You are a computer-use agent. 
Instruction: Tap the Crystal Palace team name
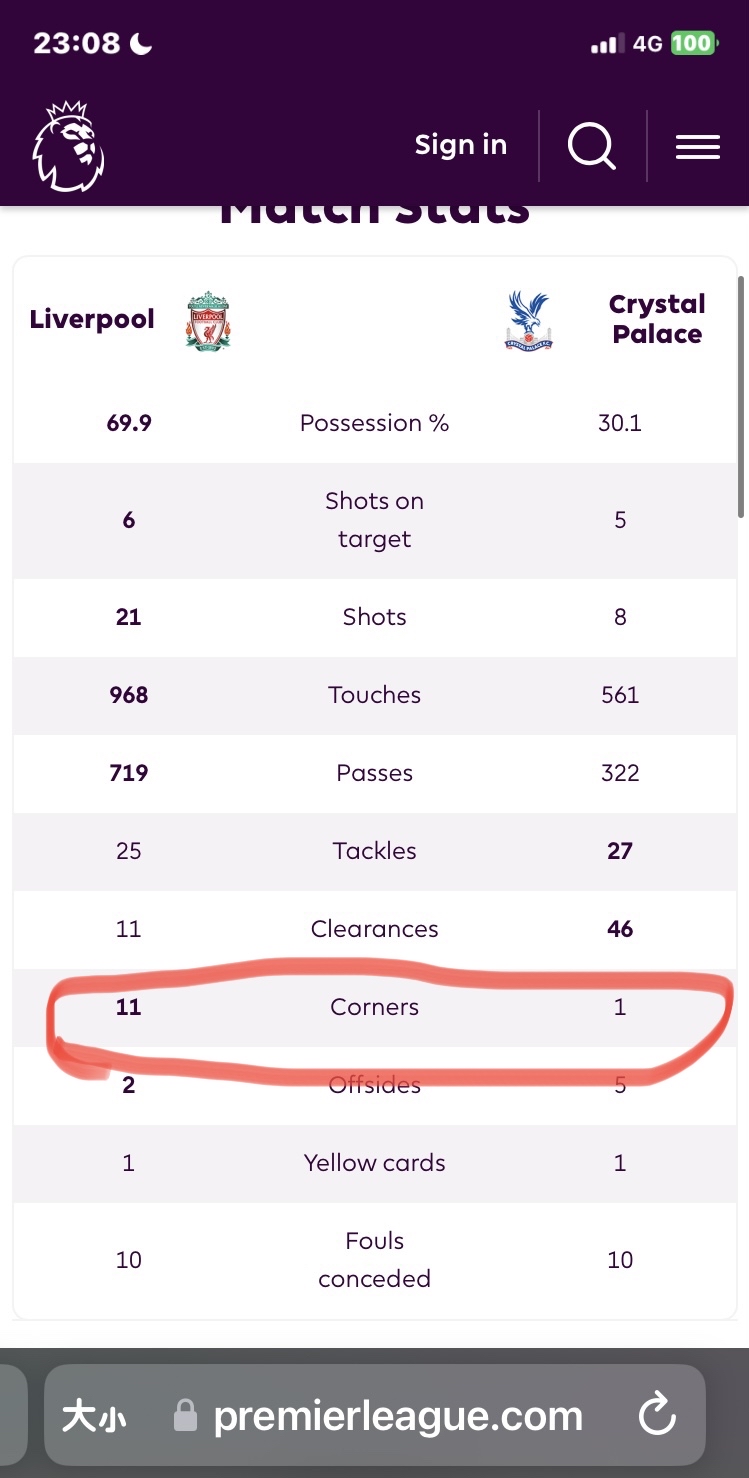pos(657,319)
